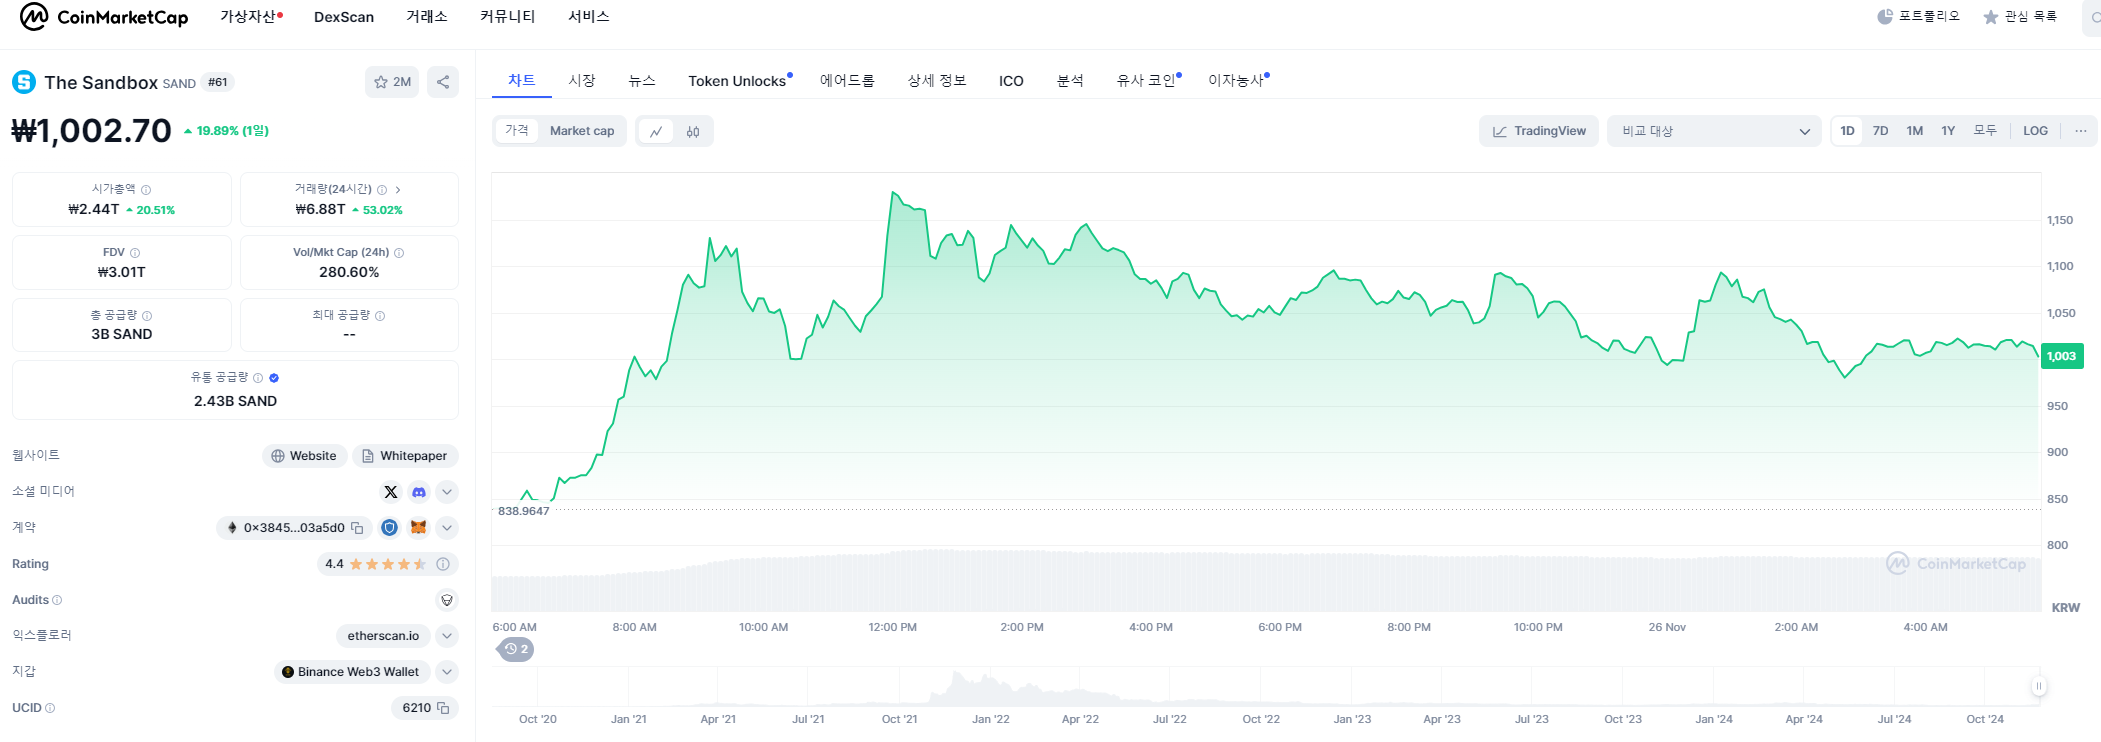
Task: Click the Vol/Mkt Cap (24h) info icon
Action: tap(399, 253)
